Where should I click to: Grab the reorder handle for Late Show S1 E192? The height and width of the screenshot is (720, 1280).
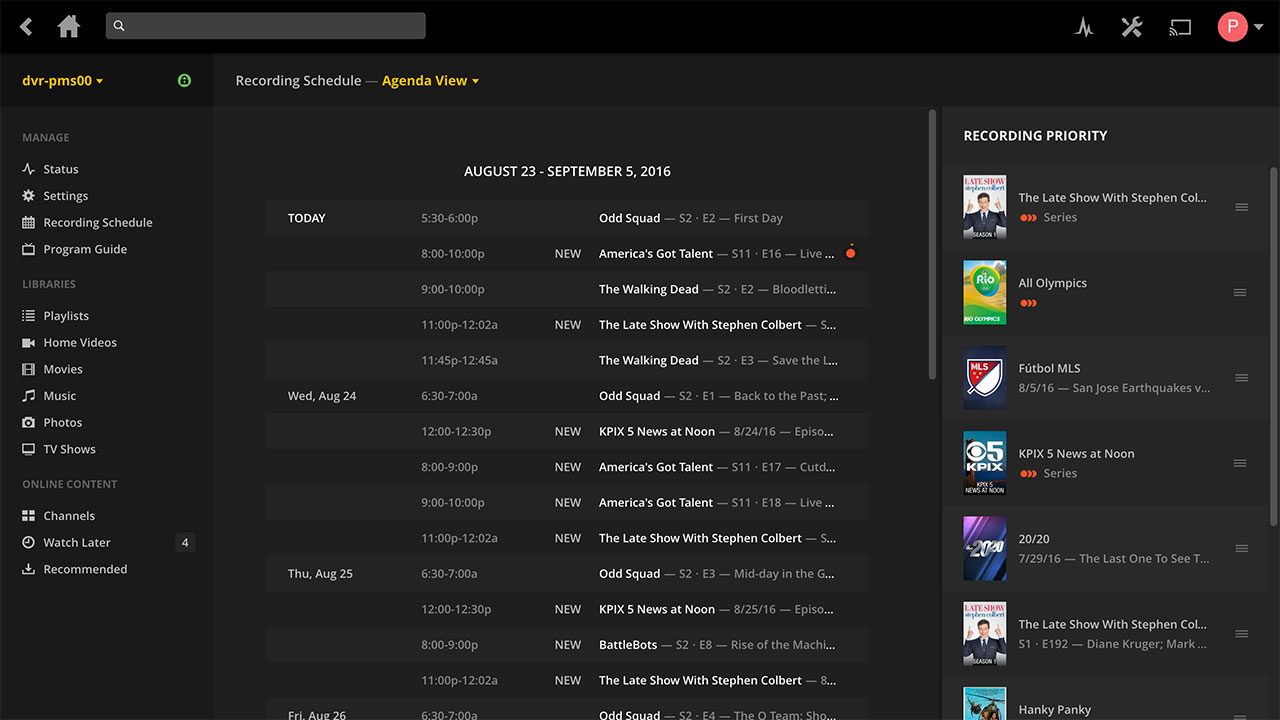[x=1241, y=634]
